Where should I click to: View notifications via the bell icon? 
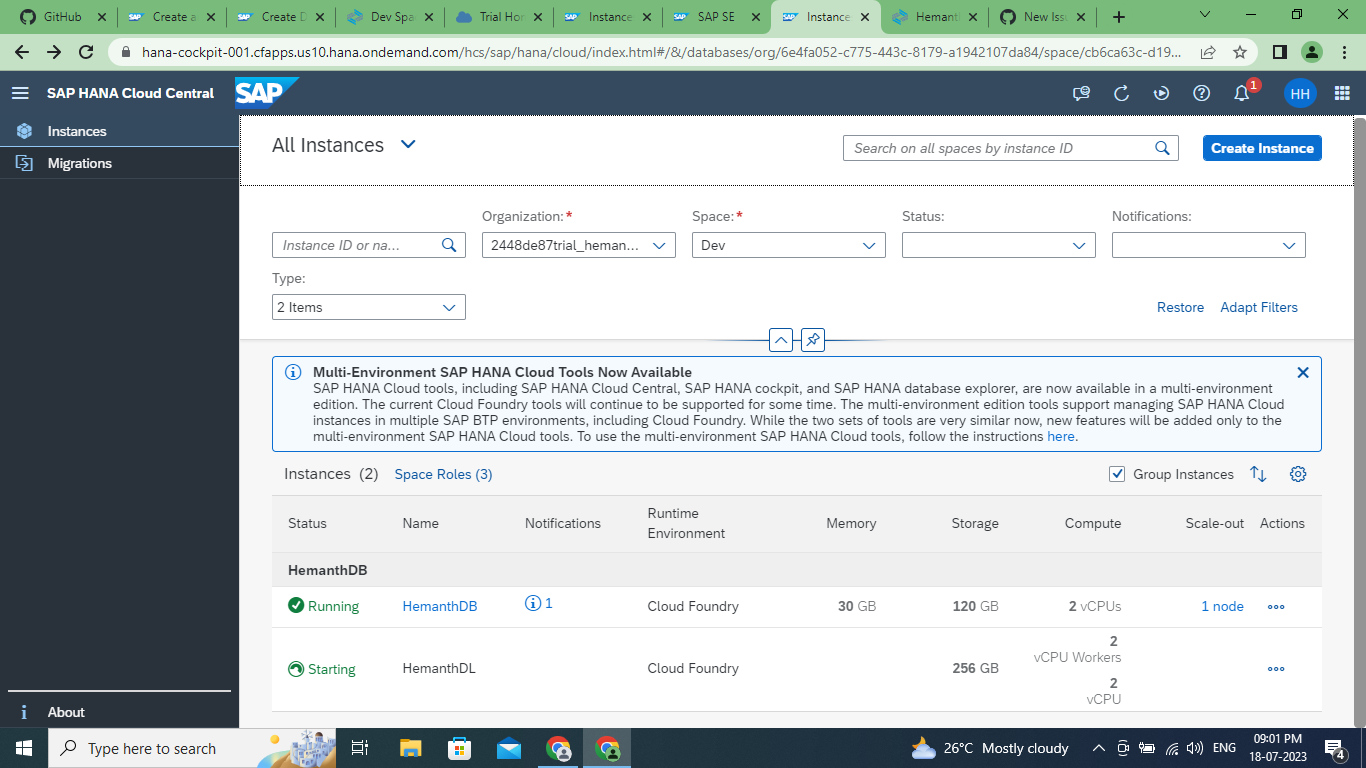coord(1241,93)
